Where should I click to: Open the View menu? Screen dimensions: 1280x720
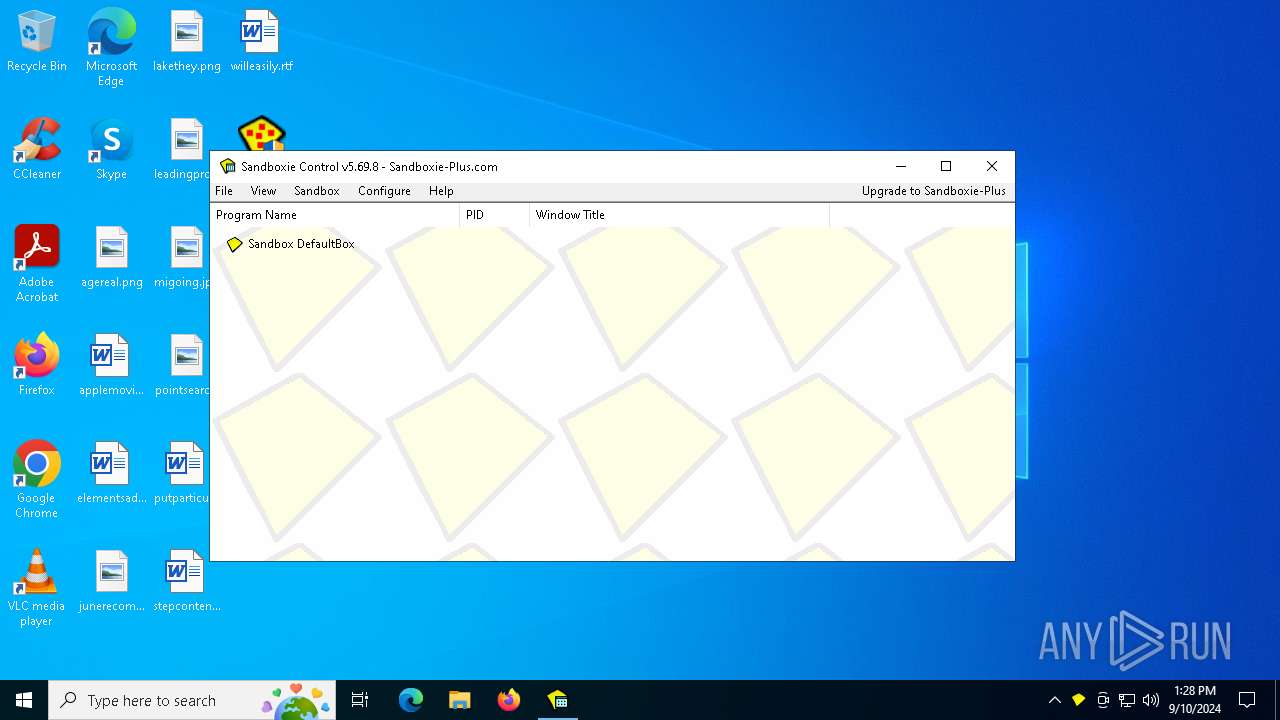tap(263, 191)
